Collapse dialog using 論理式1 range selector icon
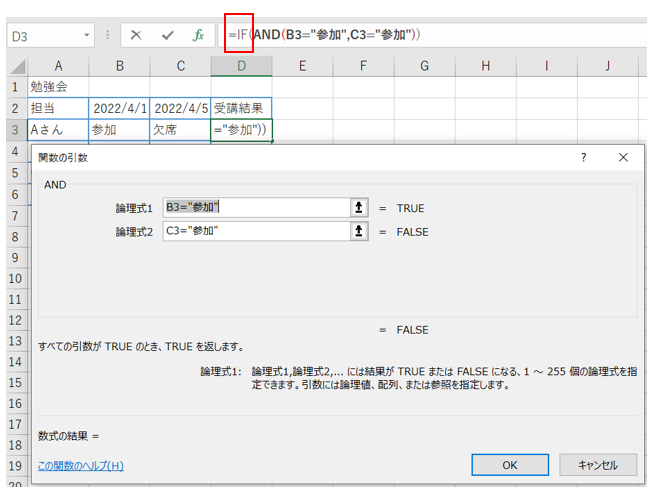Image resolution: width=656 pixels, height=494 pixels. 358,207
